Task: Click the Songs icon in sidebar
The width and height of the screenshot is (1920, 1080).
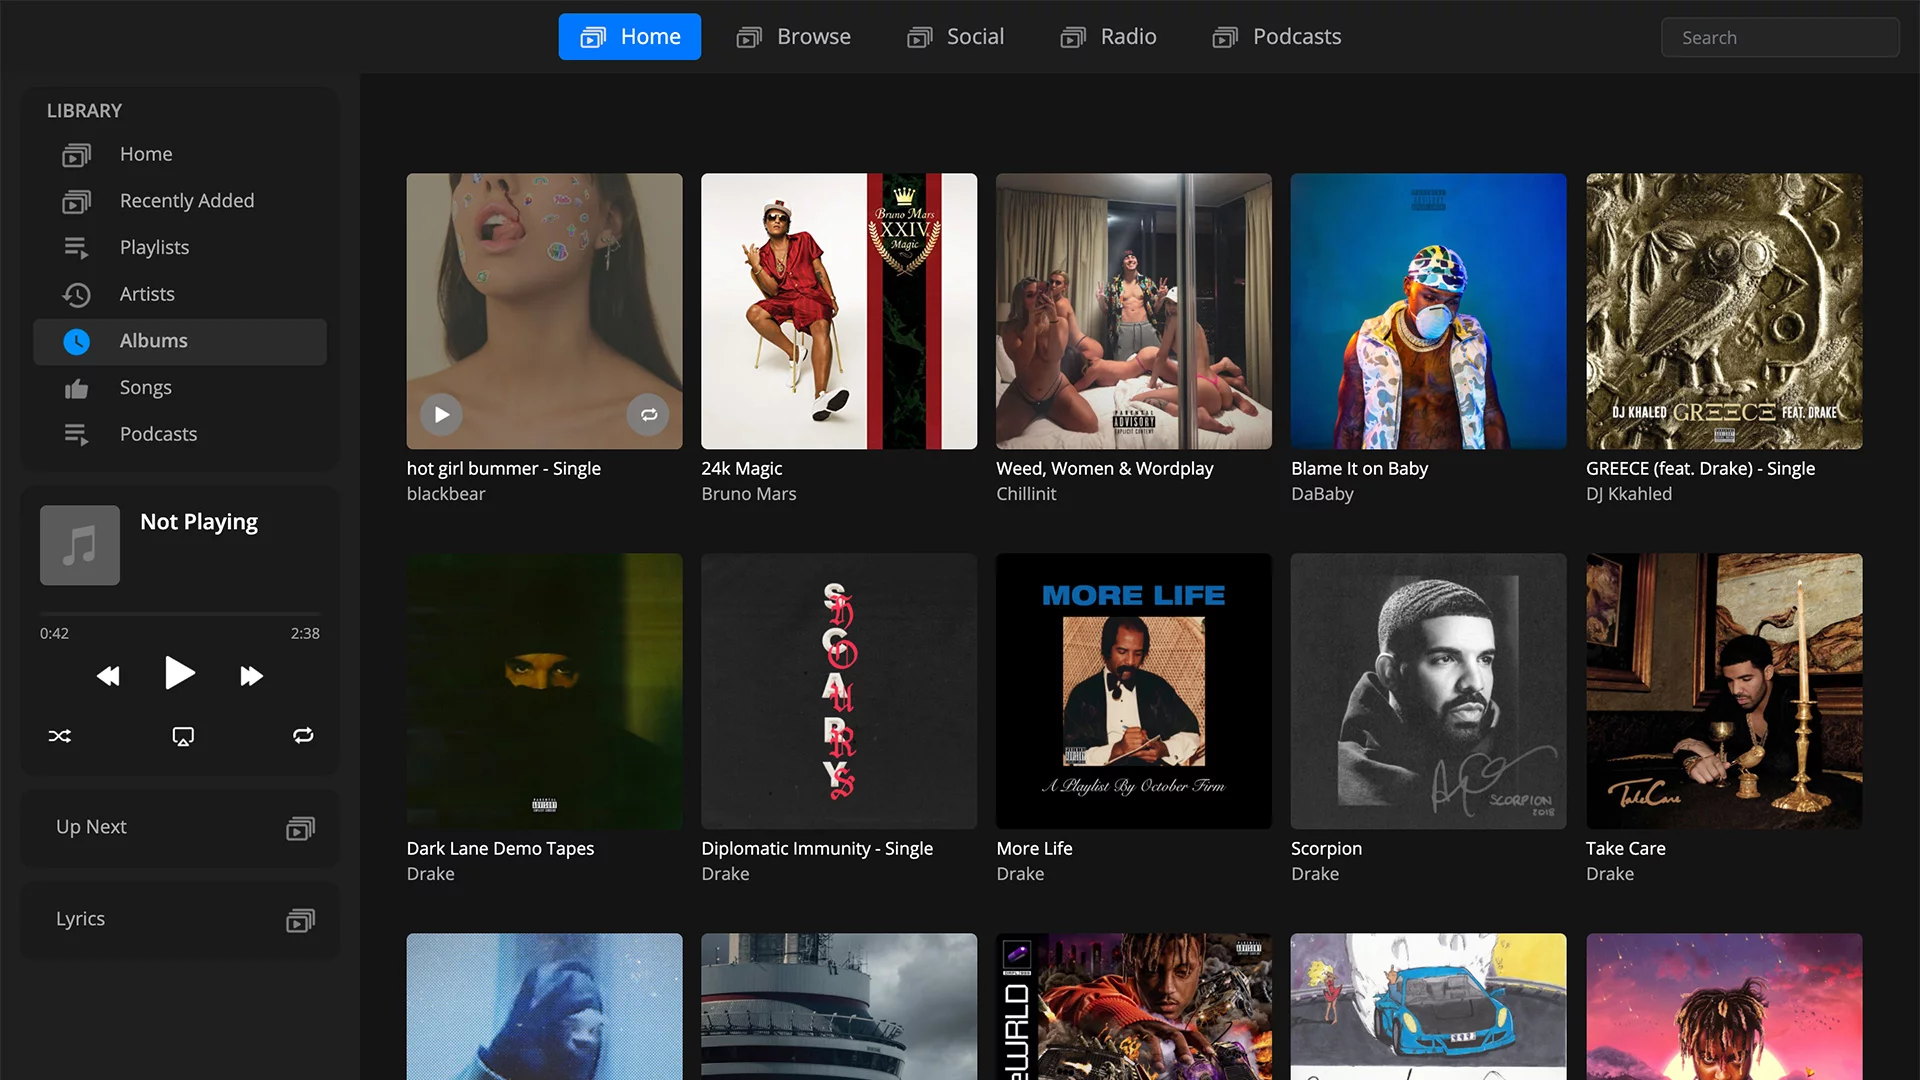Action: [76, 386]
